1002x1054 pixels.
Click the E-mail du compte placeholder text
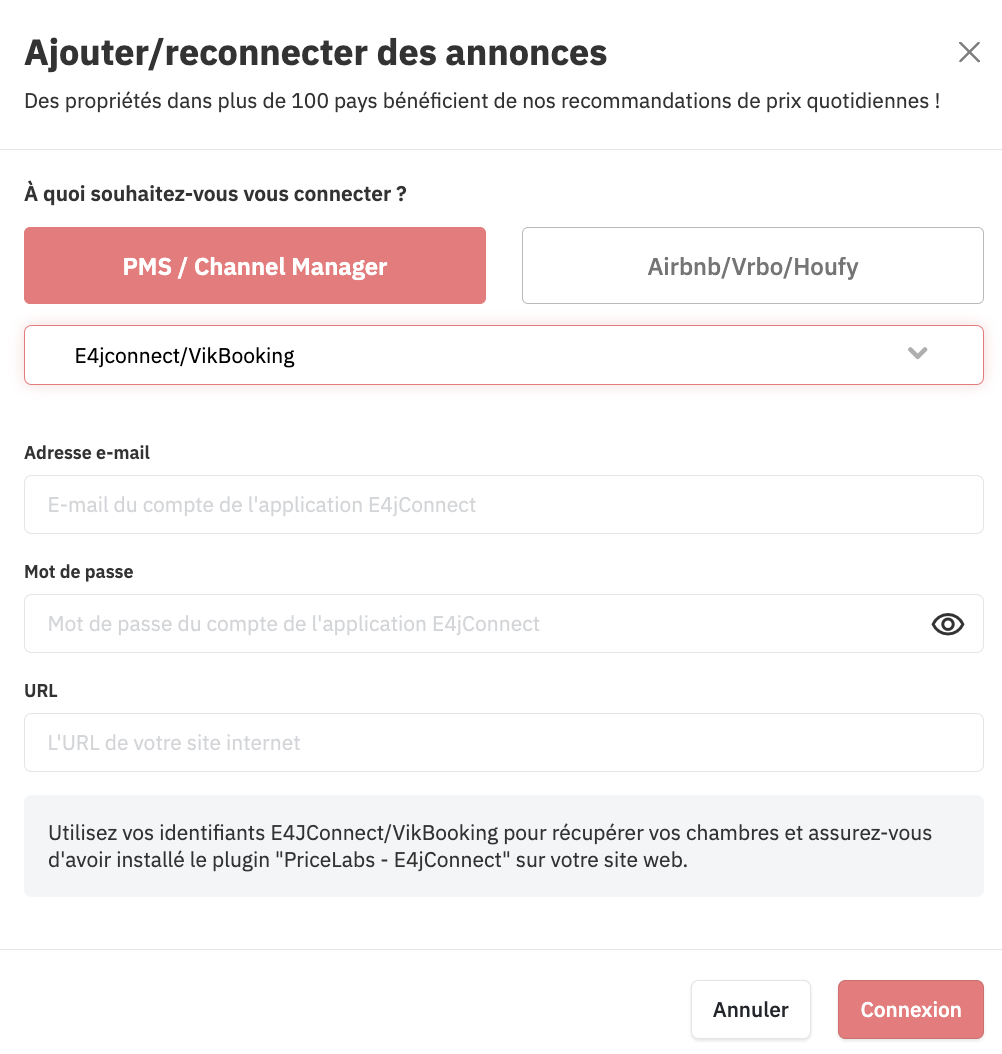pos(261,505)
